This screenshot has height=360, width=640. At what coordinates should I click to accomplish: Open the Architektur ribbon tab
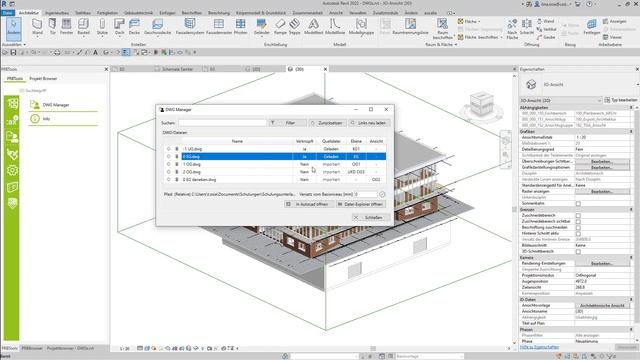pos(29,13)
